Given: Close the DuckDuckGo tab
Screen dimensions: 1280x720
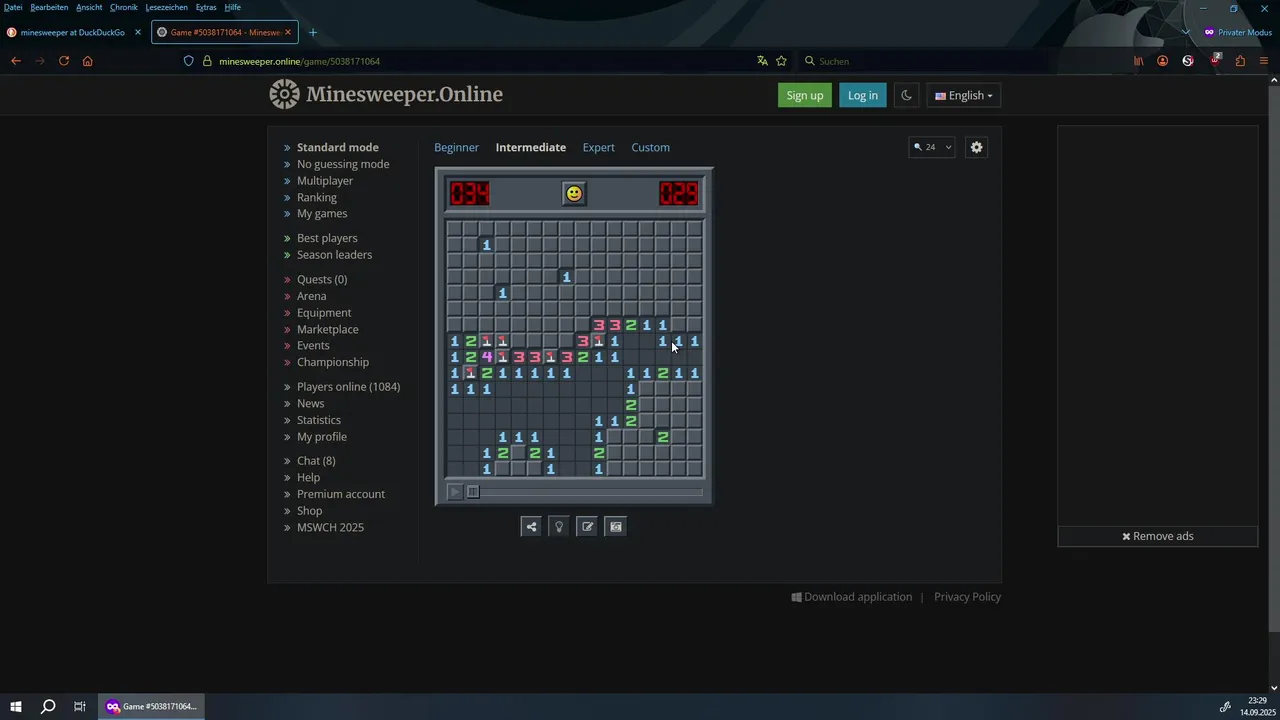Looking at the screenshot, I should pos(138,32).
